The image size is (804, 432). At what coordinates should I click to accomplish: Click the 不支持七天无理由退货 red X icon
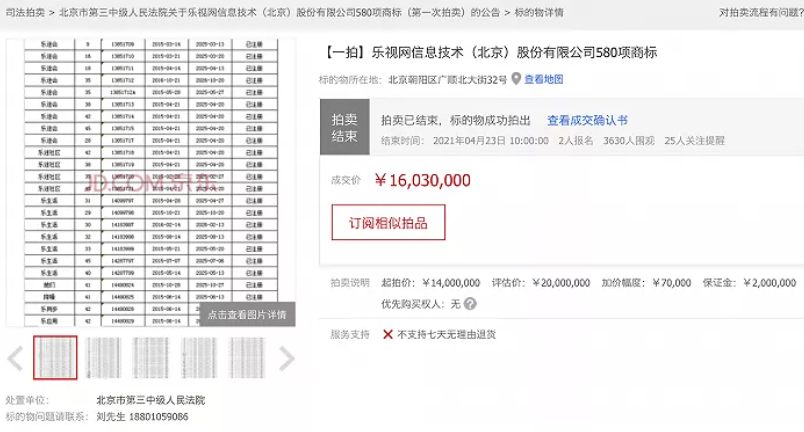tap(388, 335)
